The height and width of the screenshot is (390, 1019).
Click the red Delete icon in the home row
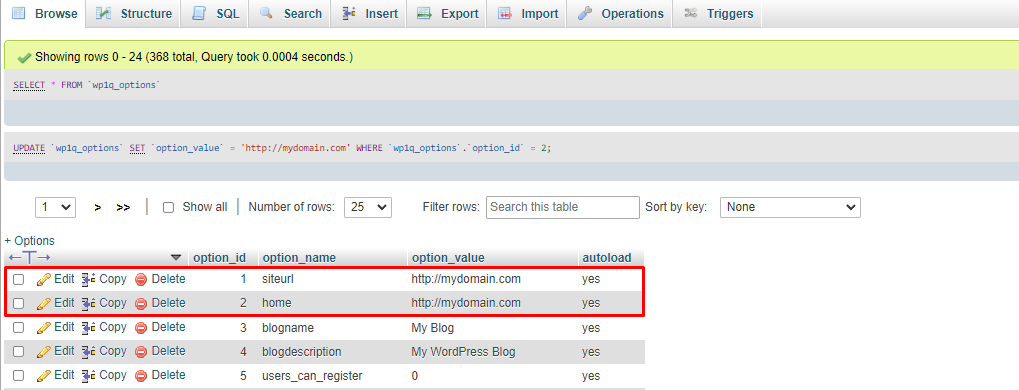[x=141, y=303]
